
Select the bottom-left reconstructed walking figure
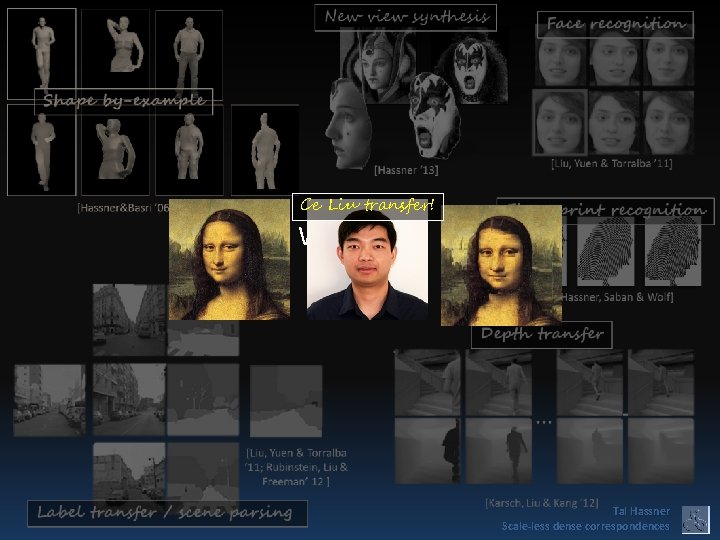point(42,150)
